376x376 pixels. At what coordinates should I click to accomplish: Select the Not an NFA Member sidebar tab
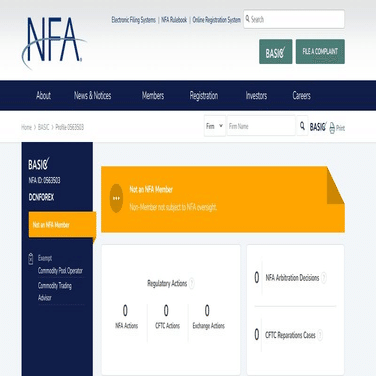62,225
